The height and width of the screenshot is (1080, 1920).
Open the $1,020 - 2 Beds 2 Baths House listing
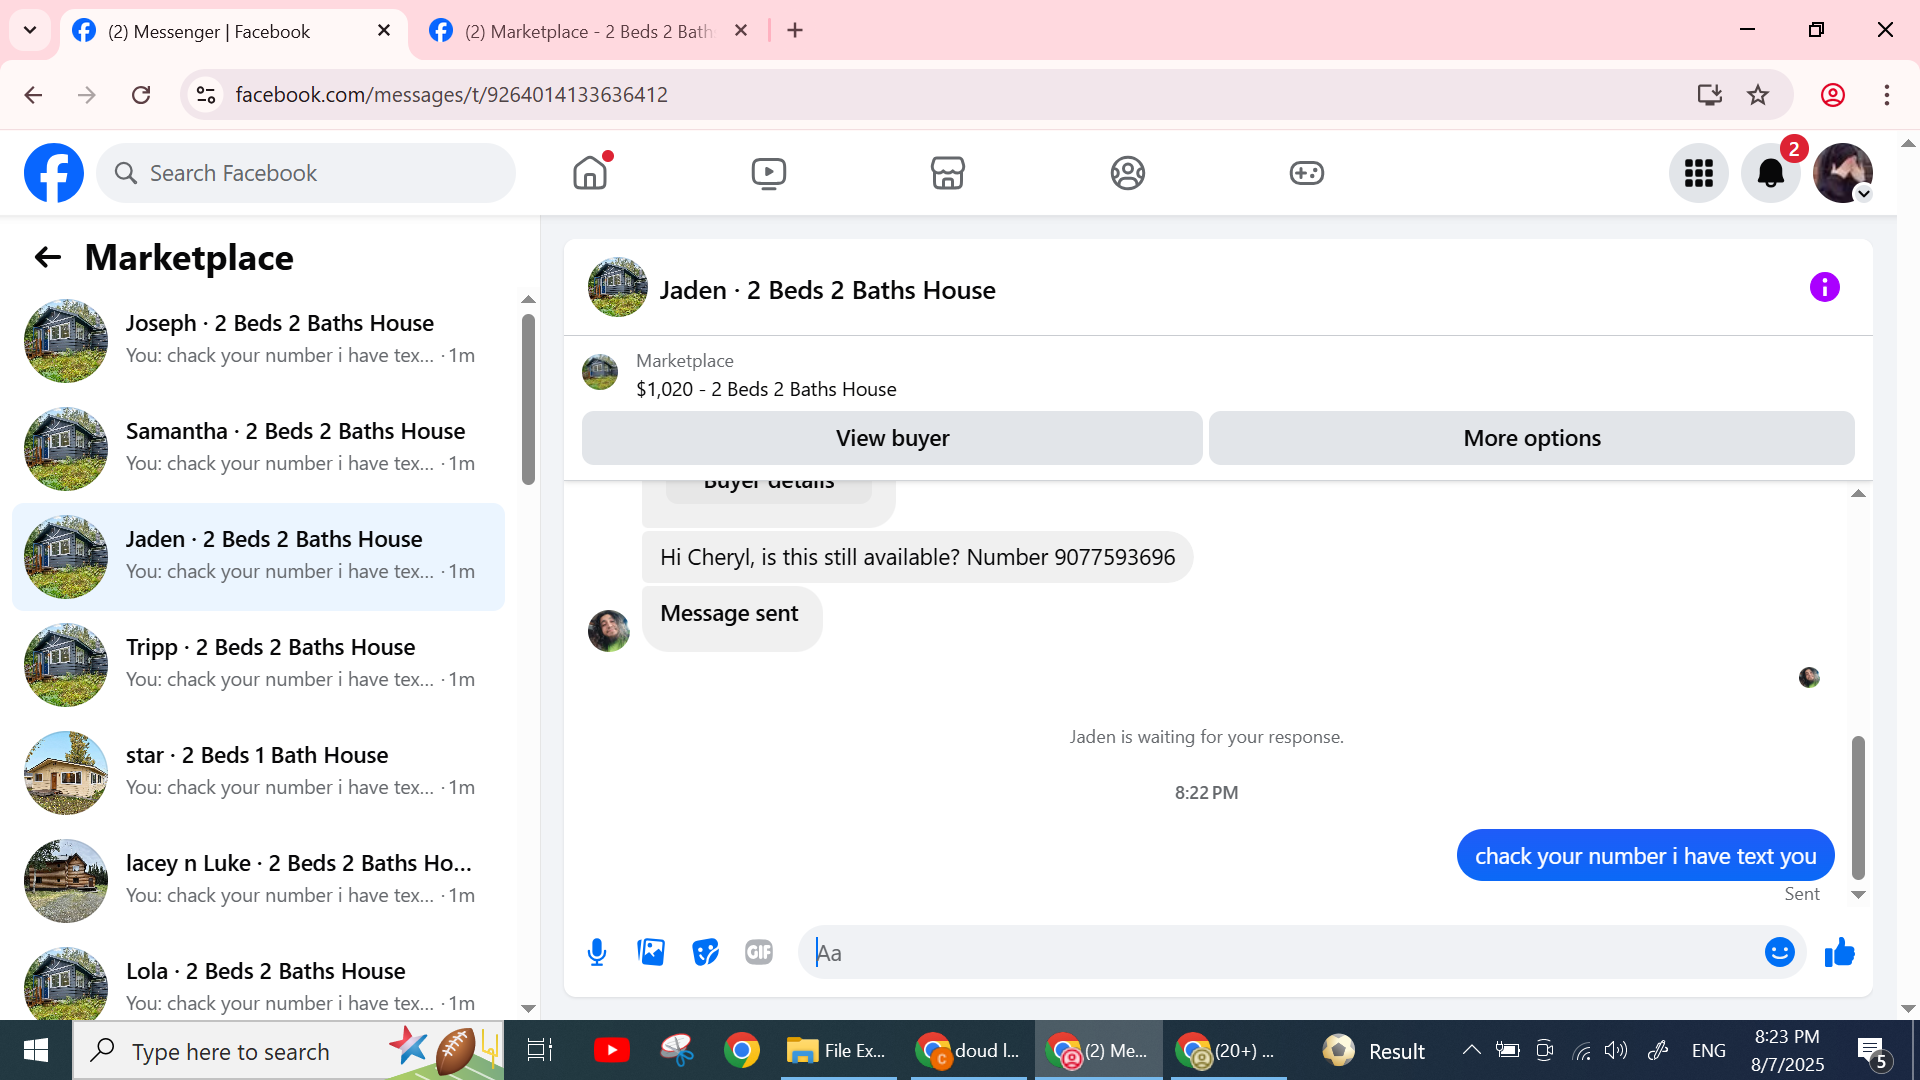tap(766, 389)
